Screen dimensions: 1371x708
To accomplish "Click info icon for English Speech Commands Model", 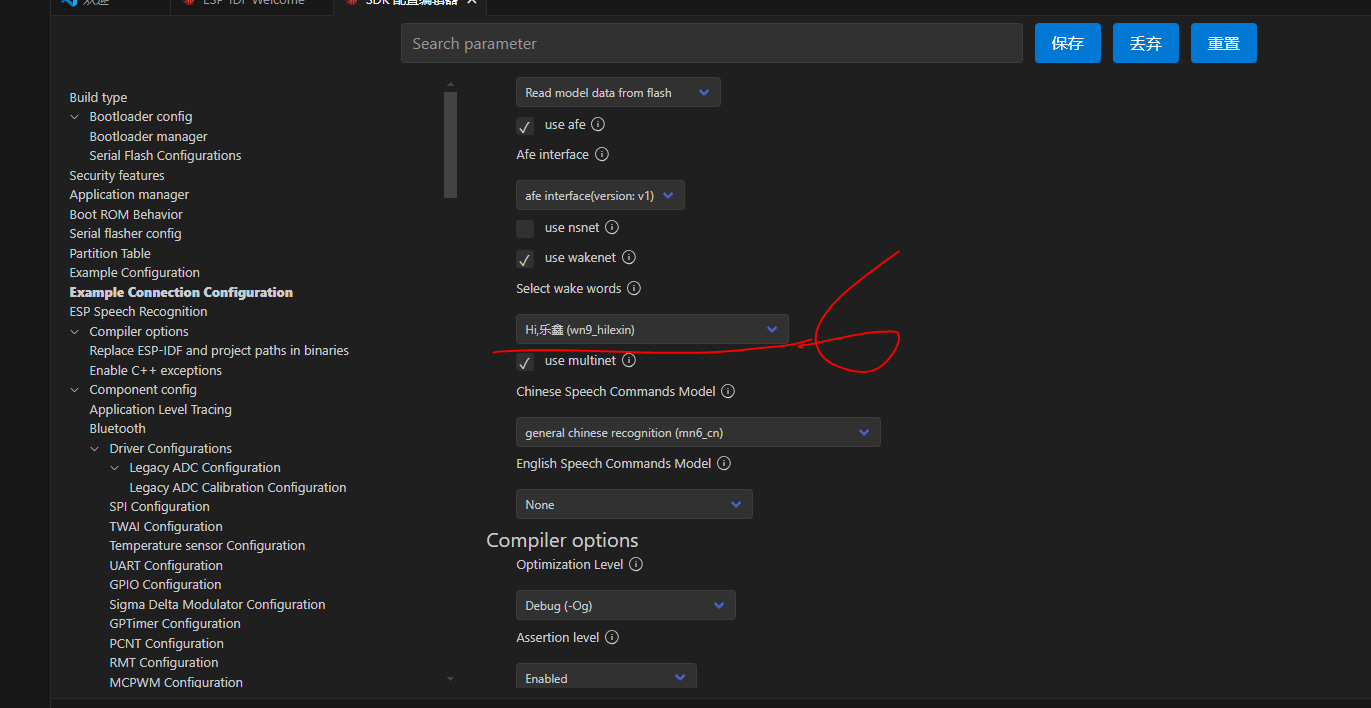I will click(724, 464).
